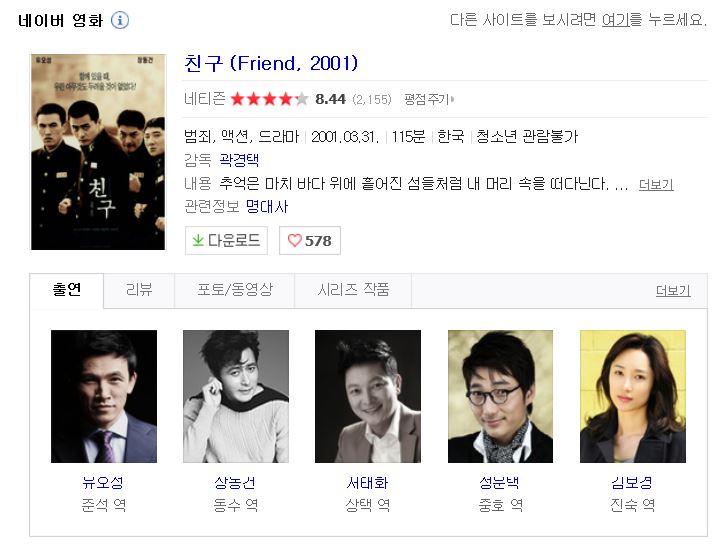Click the star rating icons
The height and width of the screenshot is (544, 727).
pyautogui.click(x=269, y=99)
